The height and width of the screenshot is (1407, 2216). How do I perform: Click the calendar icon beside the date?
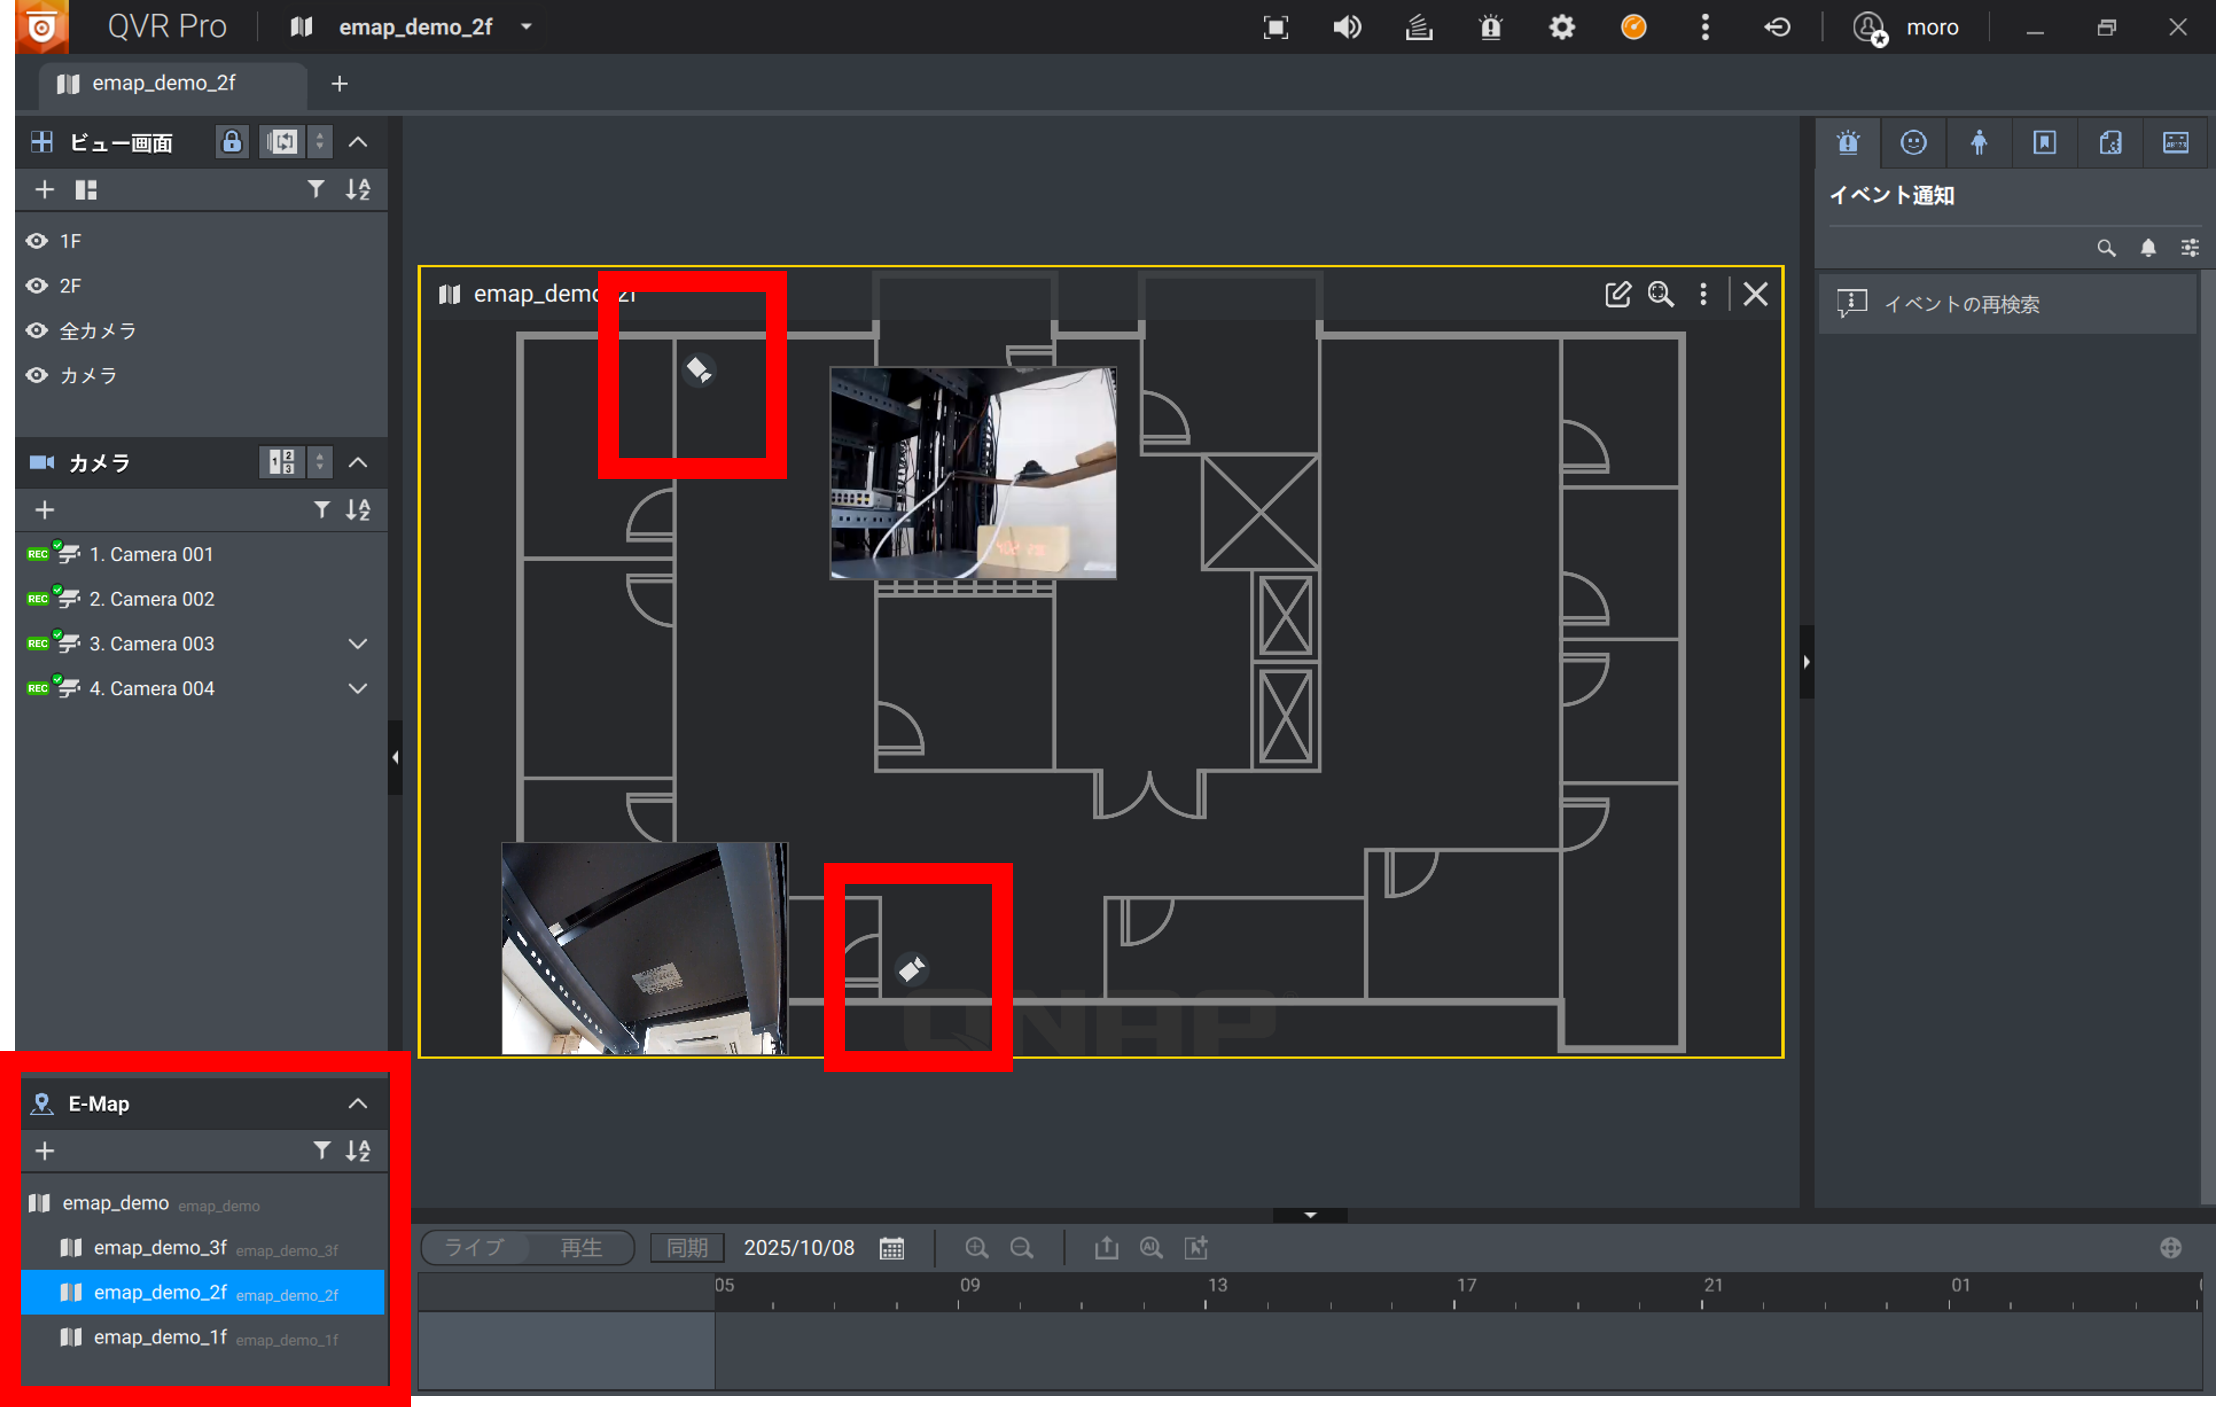(x=892, y=1248)
